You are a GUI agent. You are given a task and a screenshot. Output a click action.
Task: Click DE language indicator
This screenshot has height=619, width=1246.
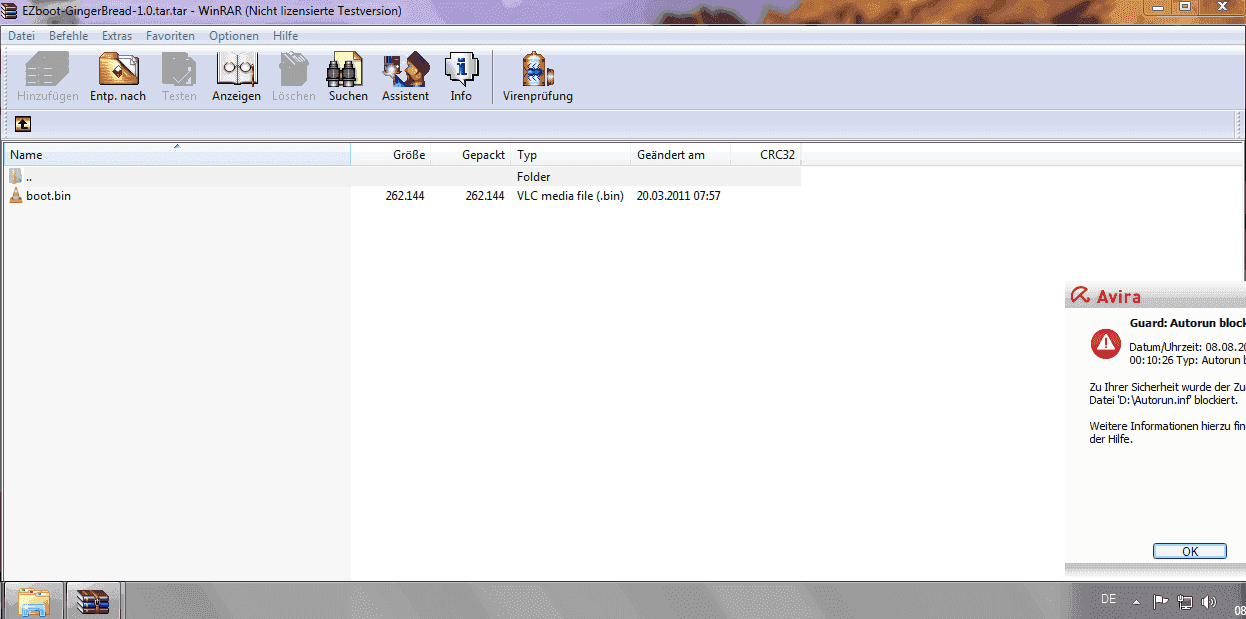1108,599
